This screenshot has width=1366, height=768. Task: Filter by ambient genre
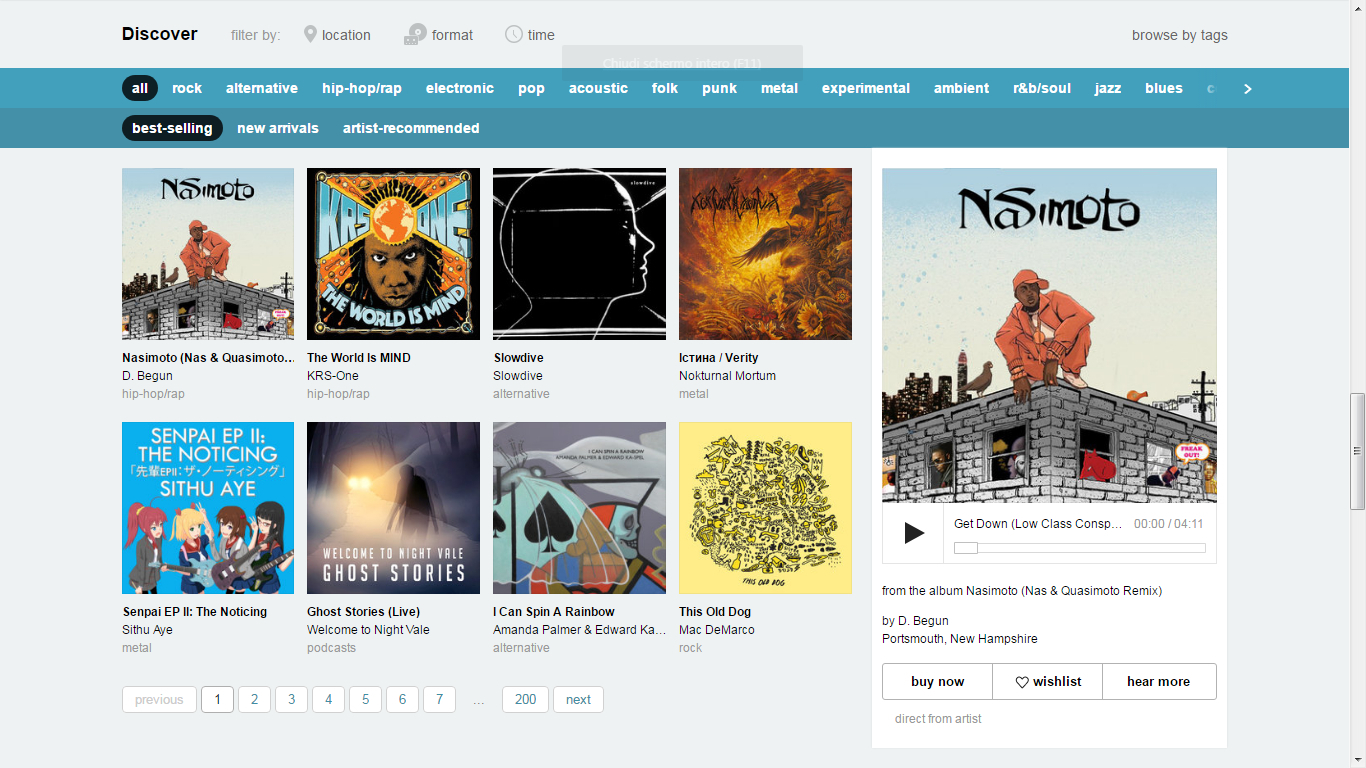click(x=962, y=88)
